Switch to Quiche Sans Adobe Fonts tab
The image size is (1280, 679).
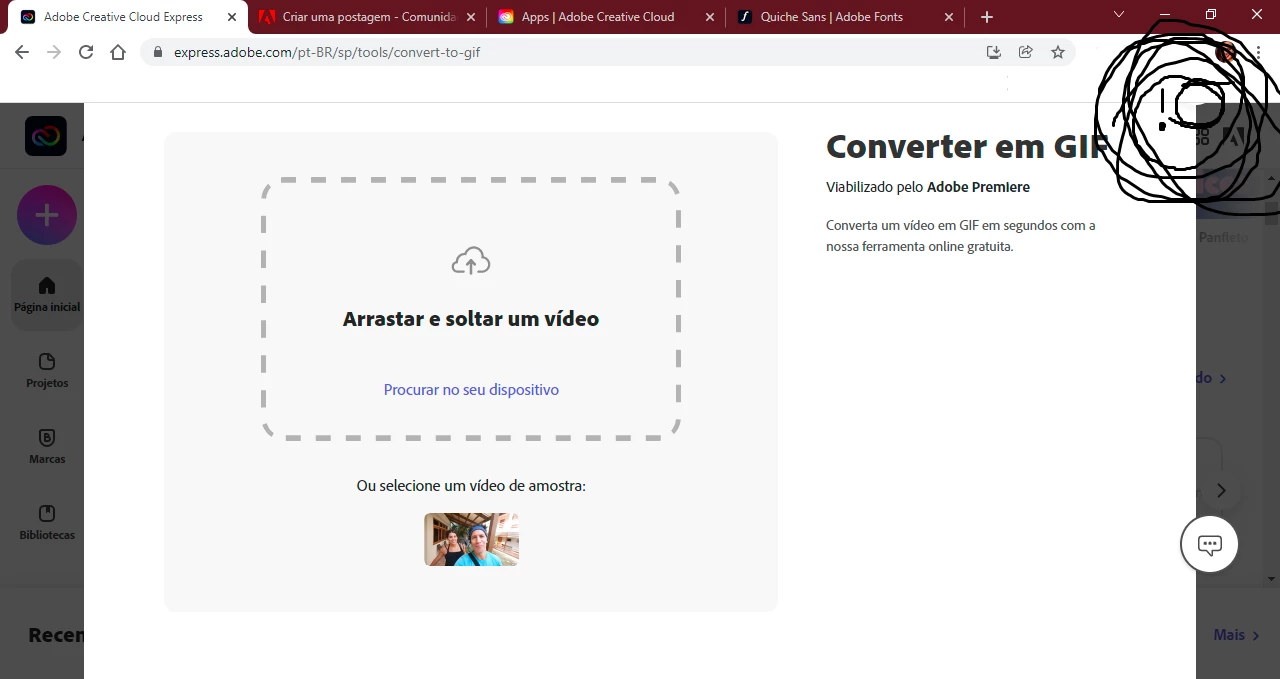pyautogui.click(x=845, y=17)
